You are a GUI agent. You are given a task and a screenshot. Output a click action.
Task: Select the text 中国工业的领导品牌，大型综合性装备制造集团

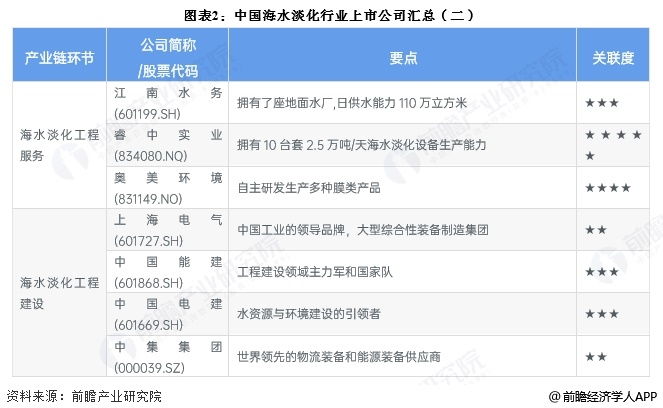click(363, 230)
